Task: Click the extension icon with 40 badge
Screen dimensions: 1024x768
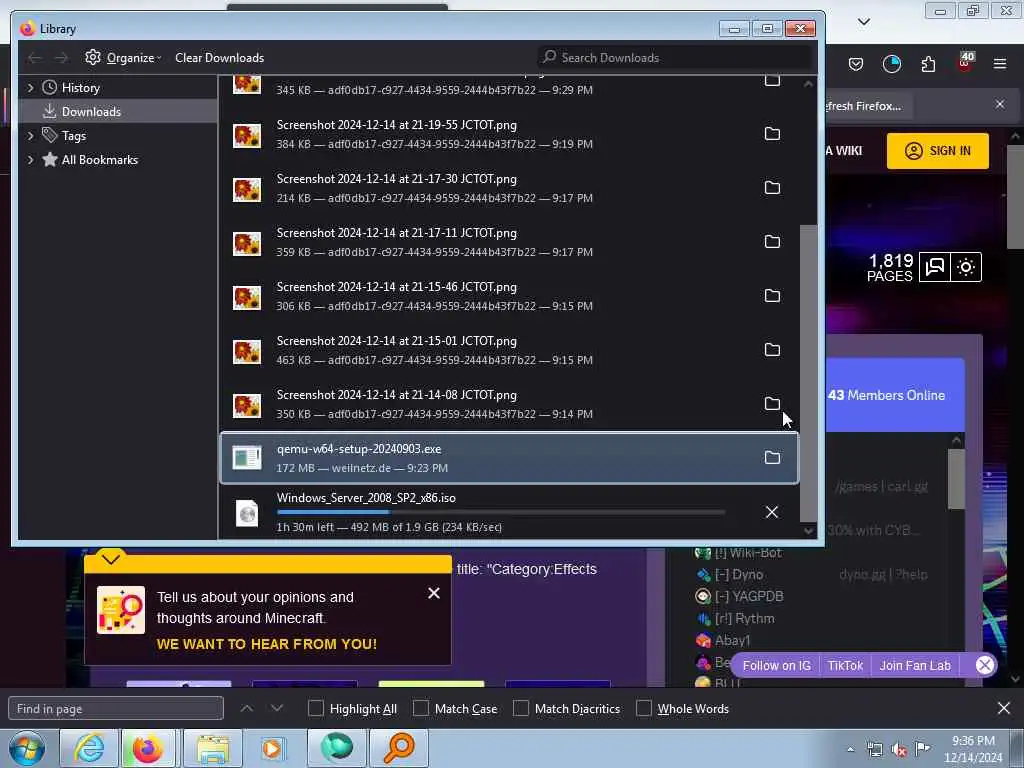Action: (965, 63)
